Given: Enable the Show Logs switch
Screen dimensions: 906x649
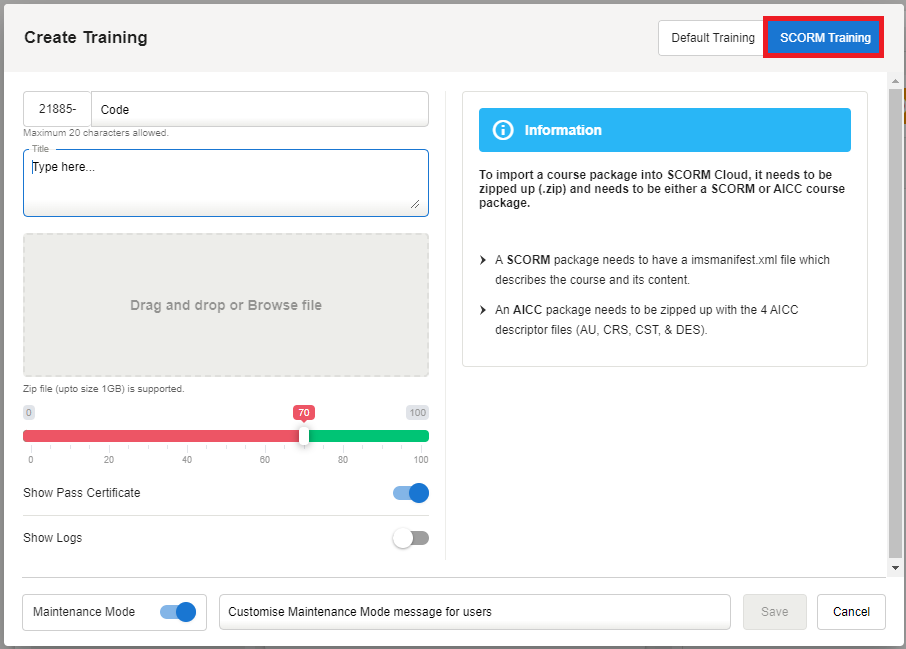Looking at the screenshot, I should [411, 538].
